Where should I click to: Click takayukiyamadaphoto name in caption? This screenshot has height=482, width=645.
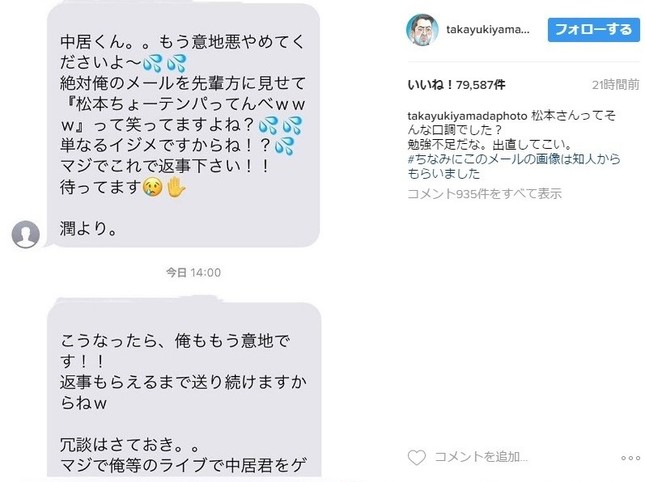tap(467, 116)
